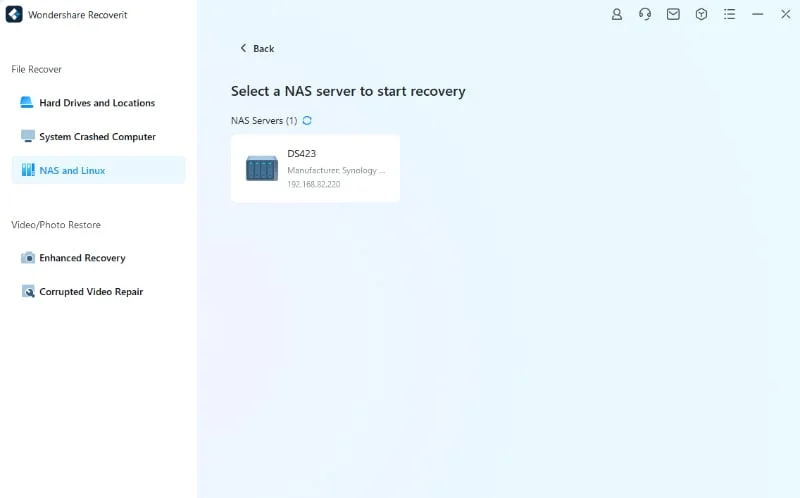Viewport: 800px width, 498px height.
Task: Click the Video/Photo Restore section header
Action: tap(56, 225)
